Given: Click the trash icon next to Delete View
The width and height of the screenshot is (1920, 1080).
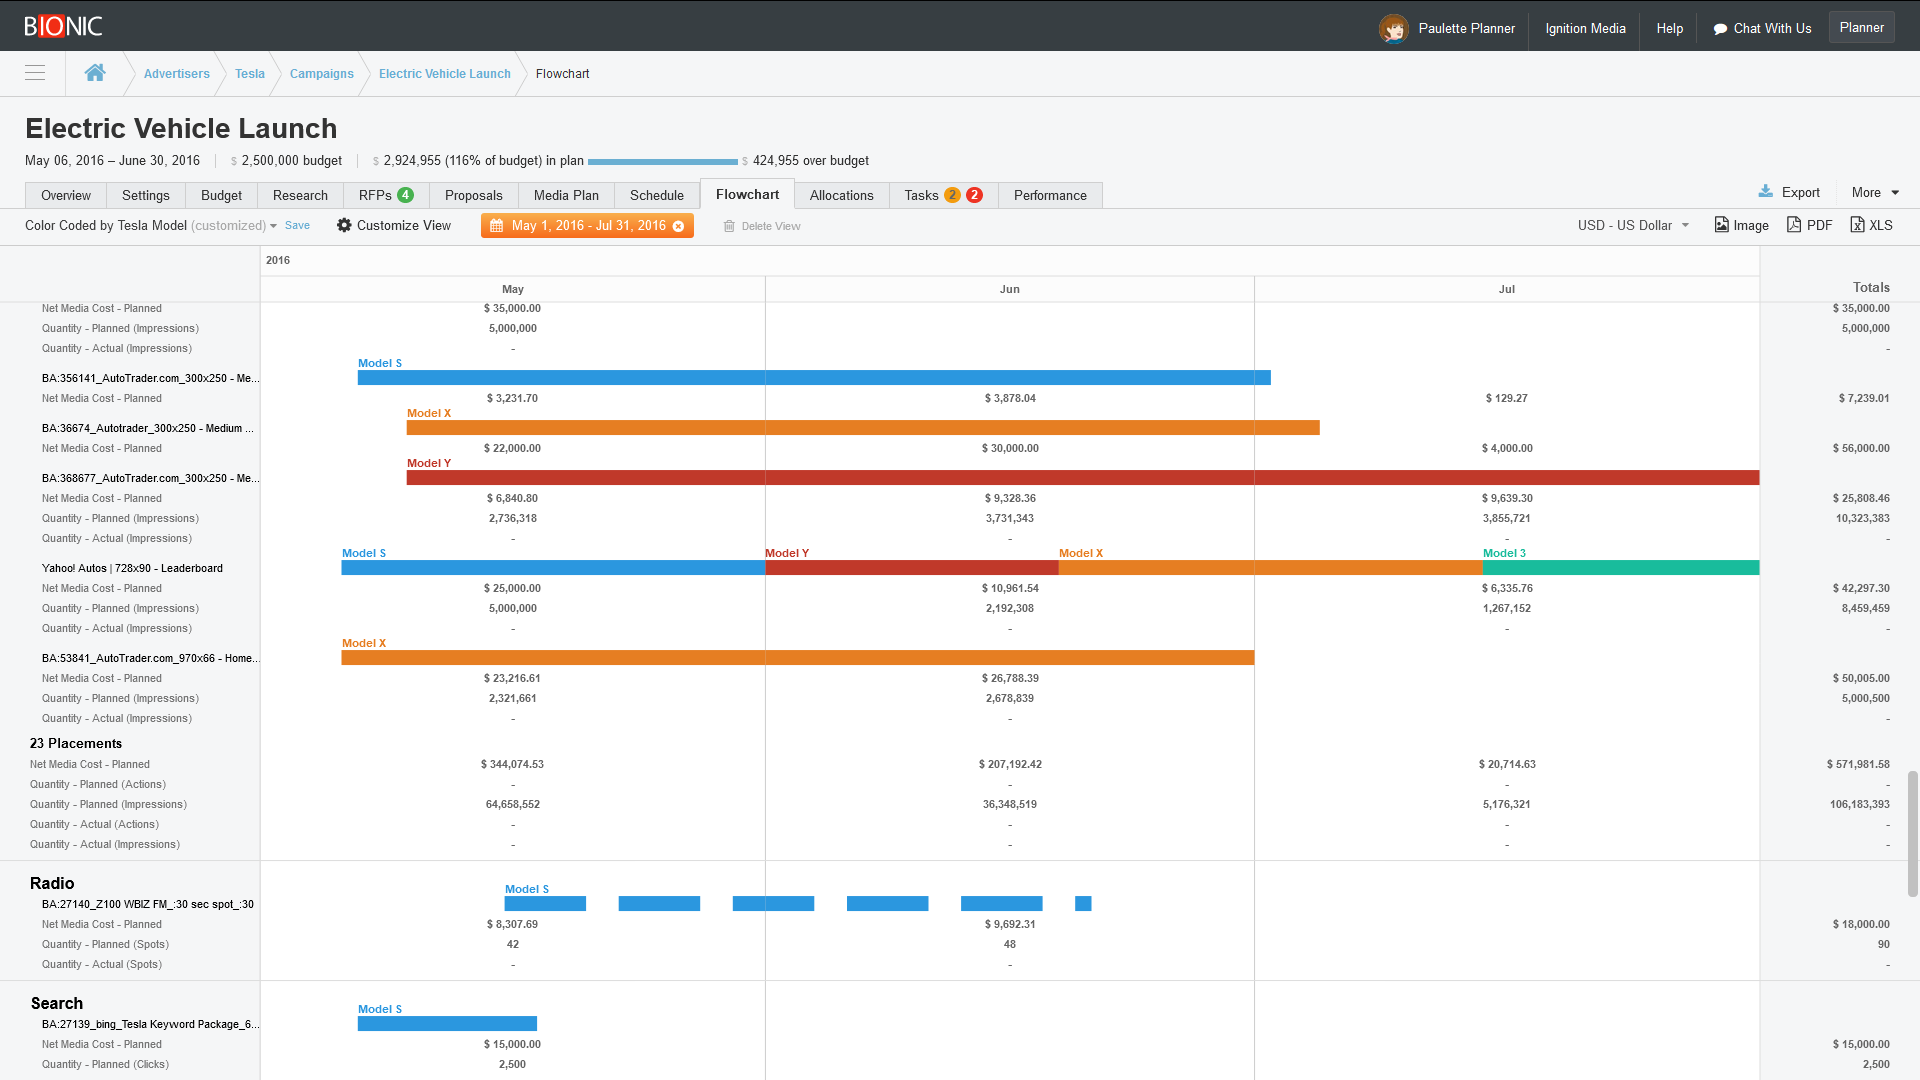Looking at the screenshot, I should [729, 226].
